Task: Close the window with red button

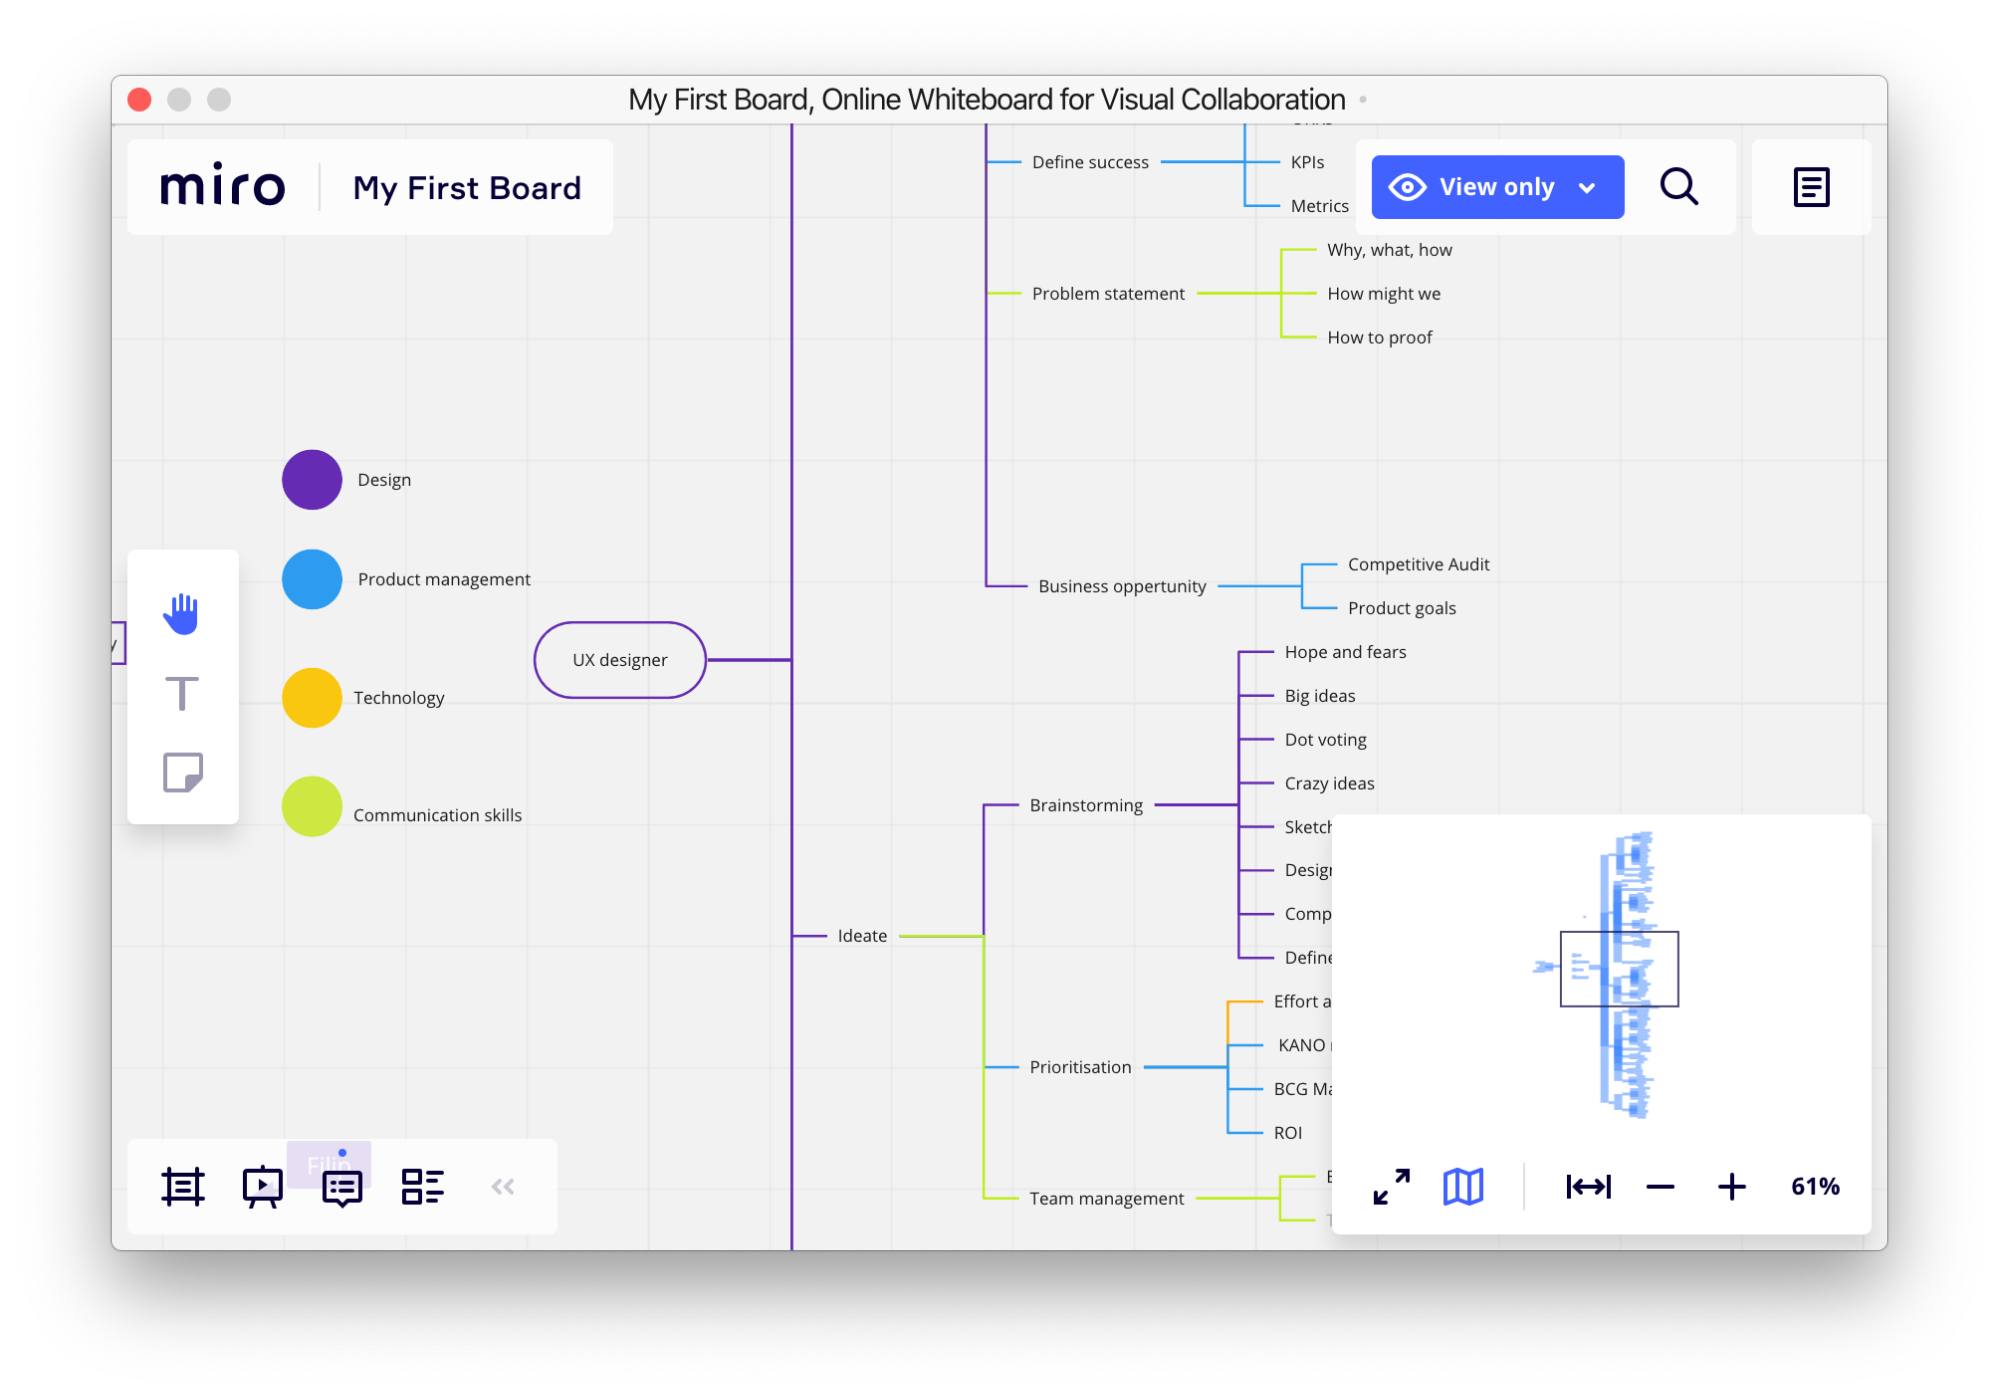Action: pyautogui.click(x=140, y=100)
